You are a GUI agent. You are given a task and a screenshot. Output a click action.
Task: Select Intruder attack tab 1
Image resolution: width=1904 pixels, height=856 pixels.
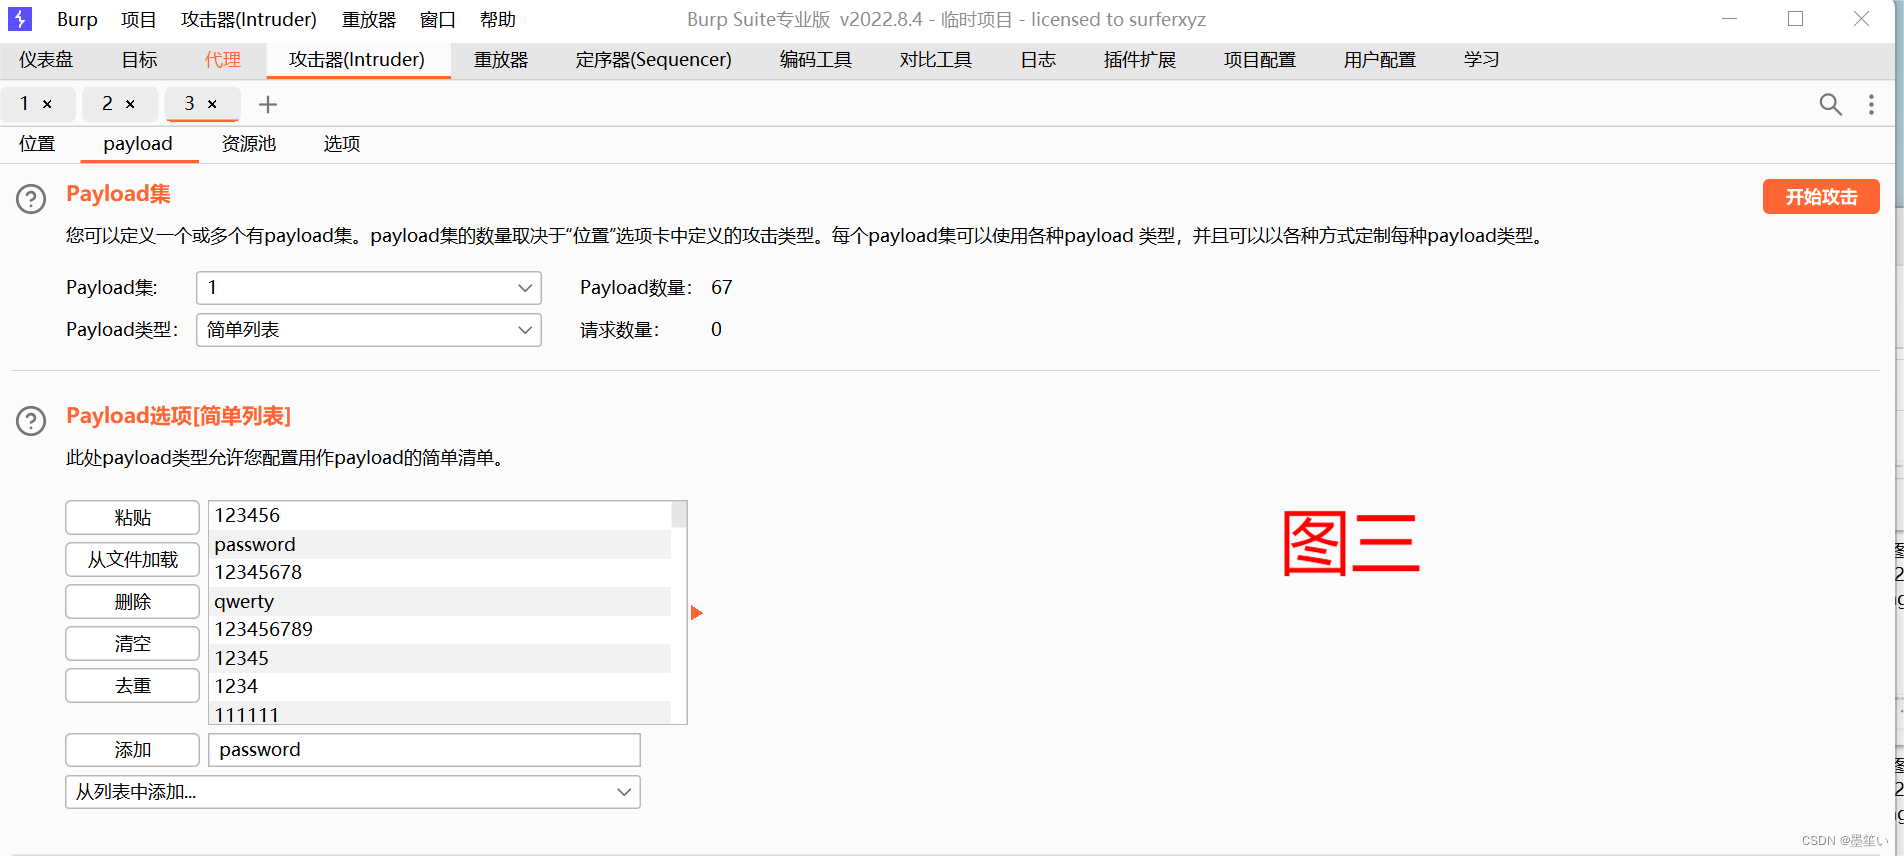tap(25, 104)
